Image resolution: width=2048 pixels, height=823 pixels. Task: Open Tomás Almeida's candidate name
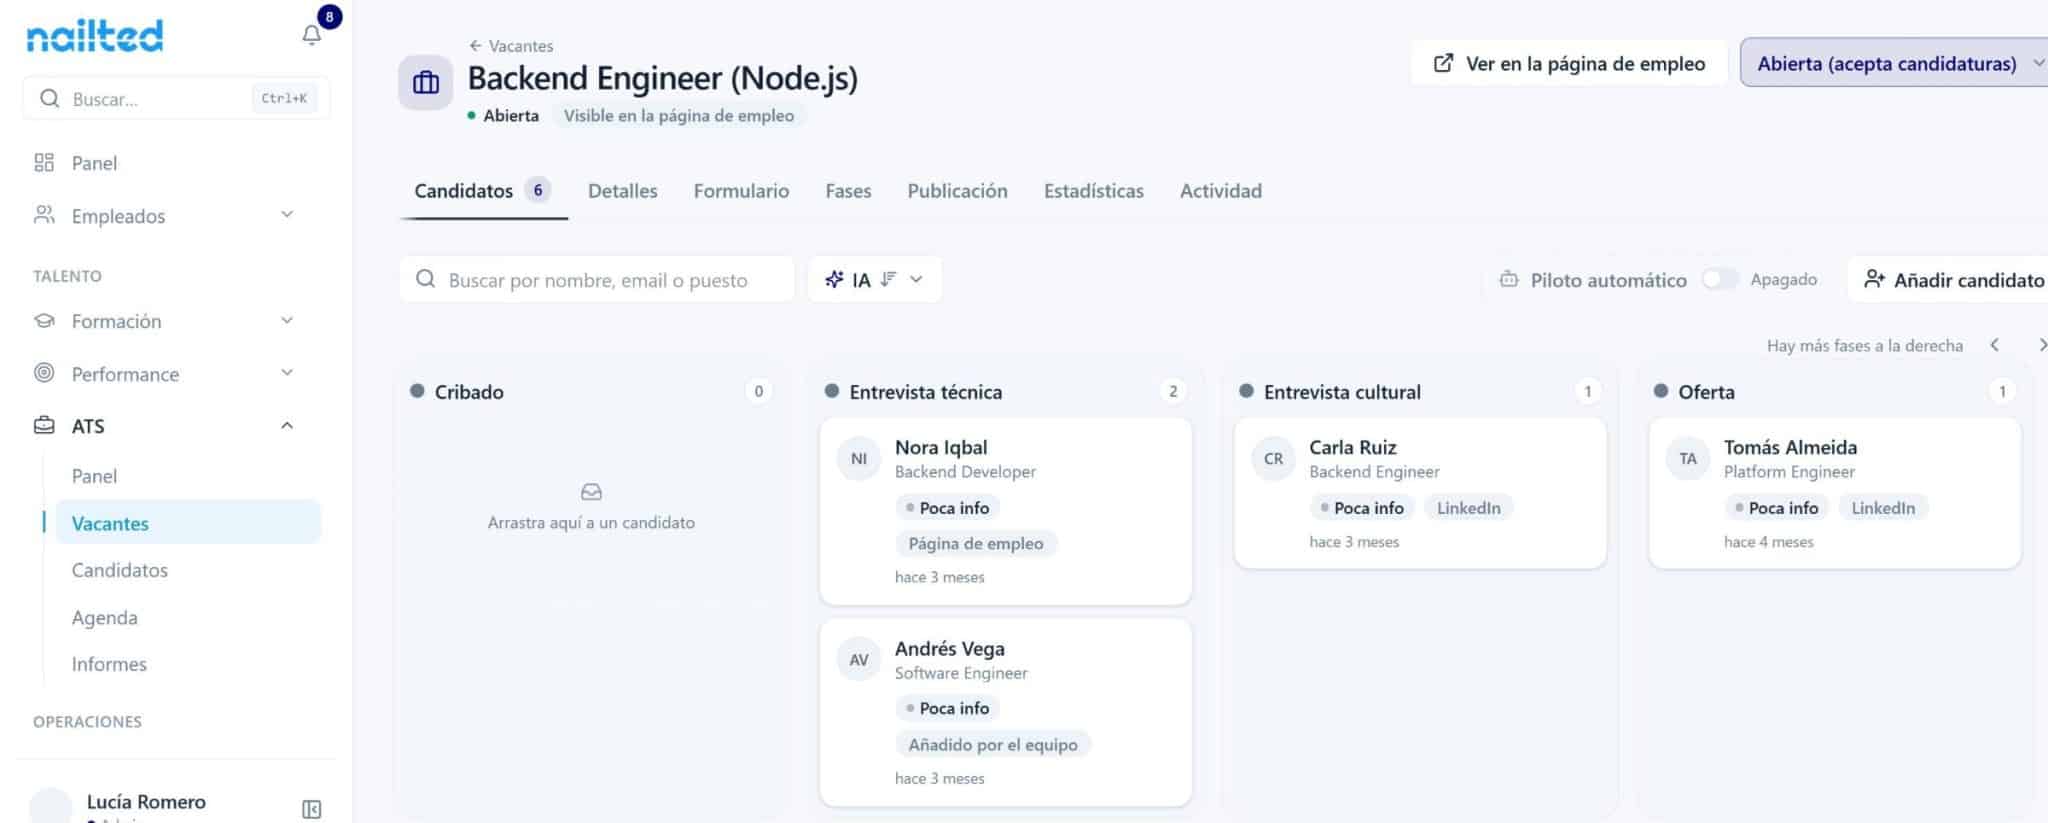tap(1790, 447)
